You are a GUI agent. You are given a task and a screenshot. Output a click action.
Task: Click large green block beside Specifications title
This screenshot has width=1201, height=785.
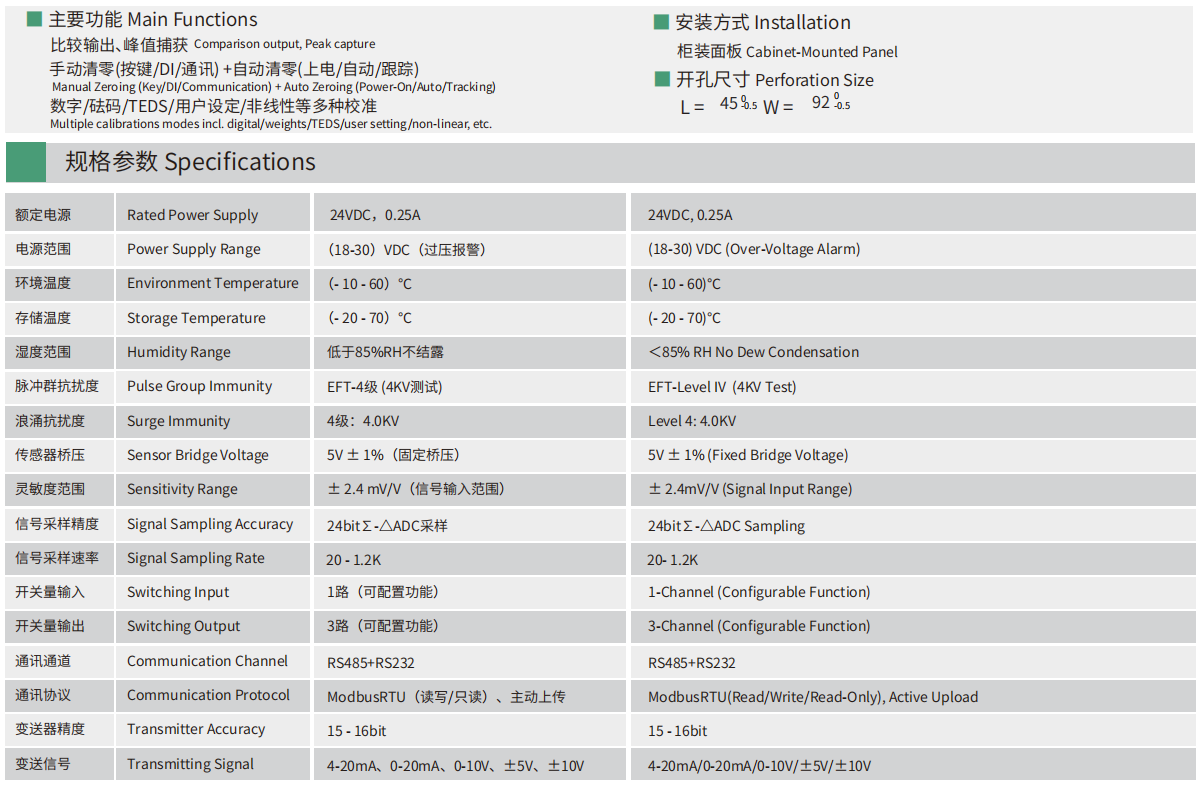point(26,162)
